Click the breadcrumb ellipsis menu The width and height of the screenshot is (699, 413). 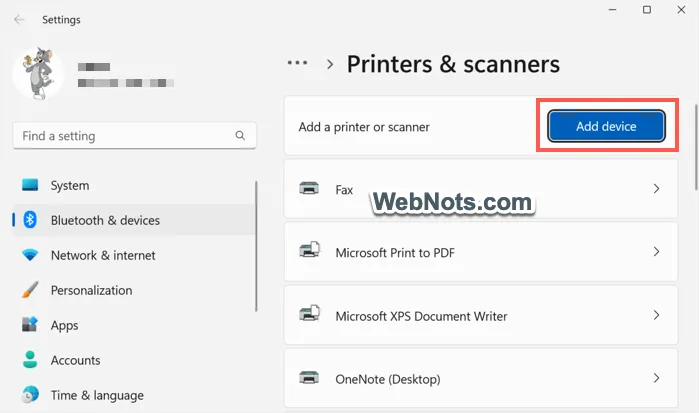[x=297, y=63]
